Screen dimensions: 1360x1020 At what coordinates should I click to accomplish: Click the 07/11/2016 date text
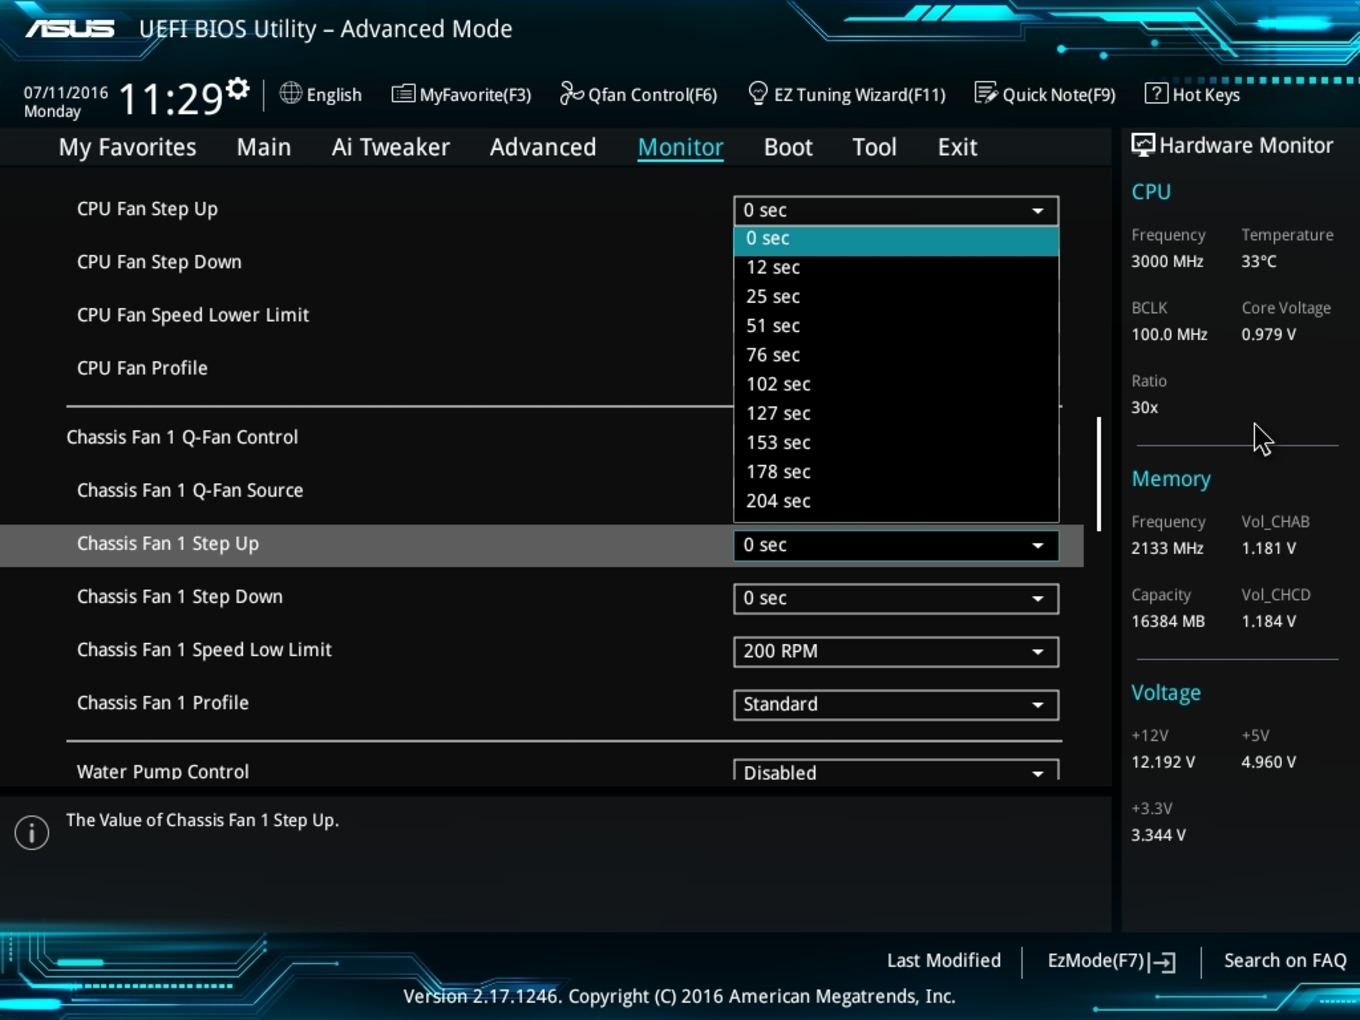[x=66, y=92]
